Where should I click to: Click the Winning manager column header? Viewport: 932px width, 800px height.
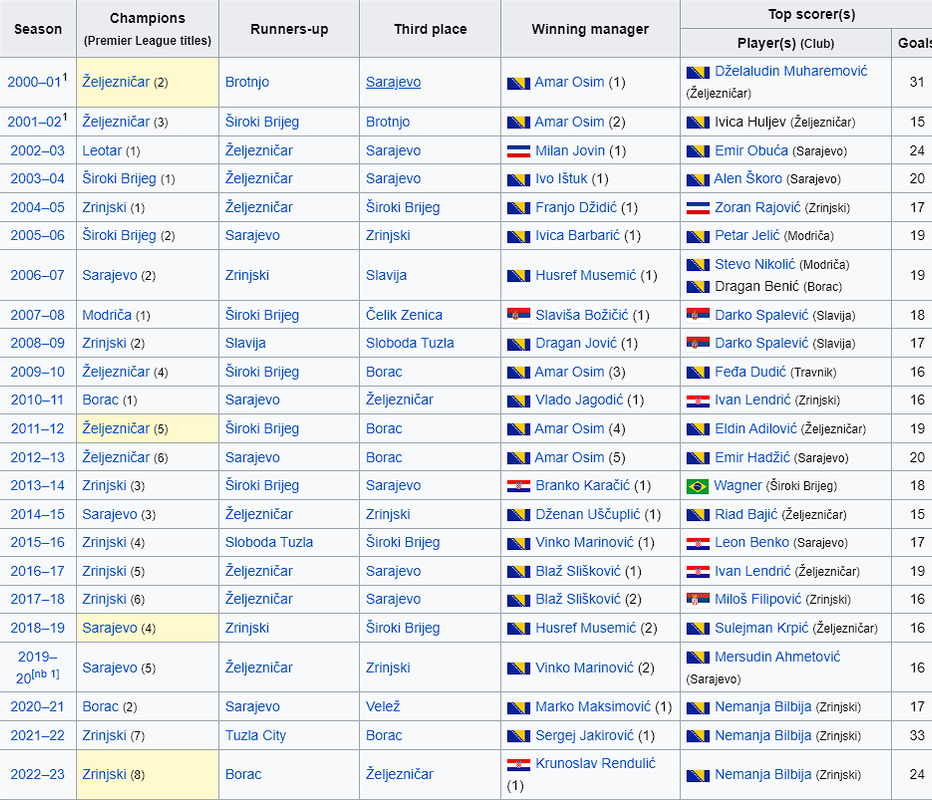click(x=590, y=29)
